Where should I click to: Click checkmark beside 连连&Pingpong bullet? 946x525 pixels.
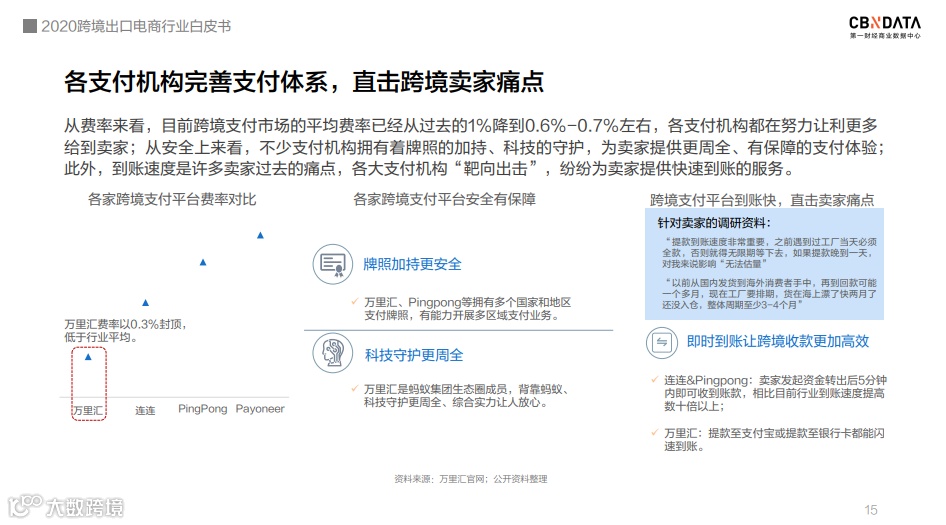(x=655, y=380)
